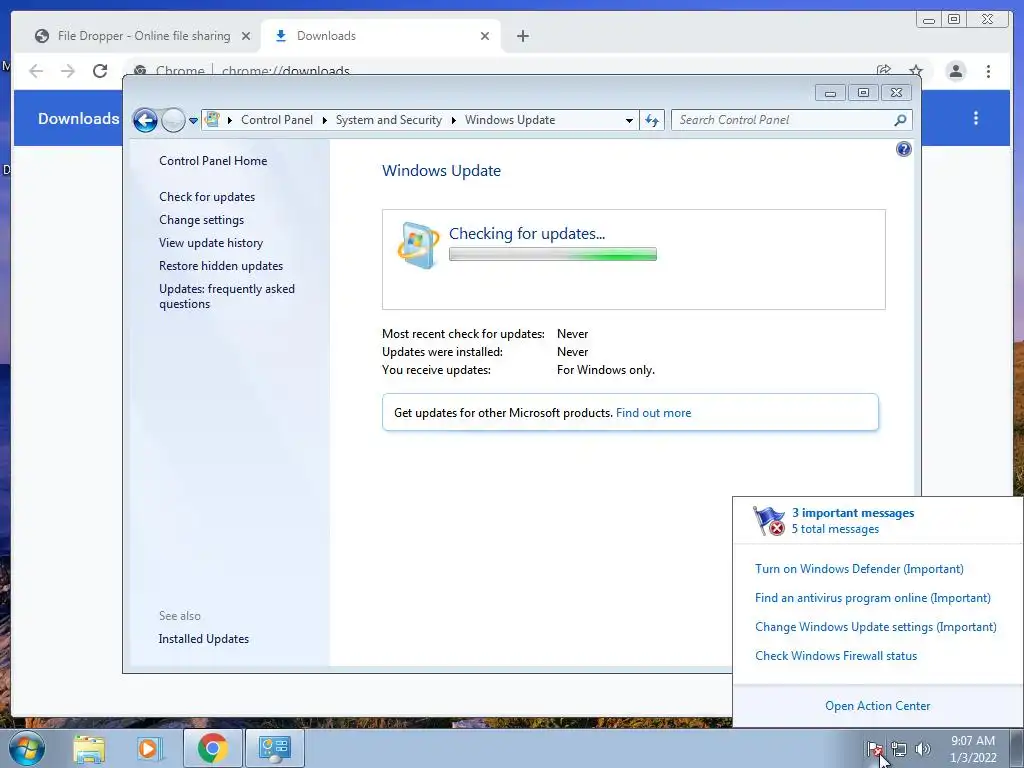1024x768 pixels.
Task: Click the Control Panel icon in address bar
Action: [212, 120]
